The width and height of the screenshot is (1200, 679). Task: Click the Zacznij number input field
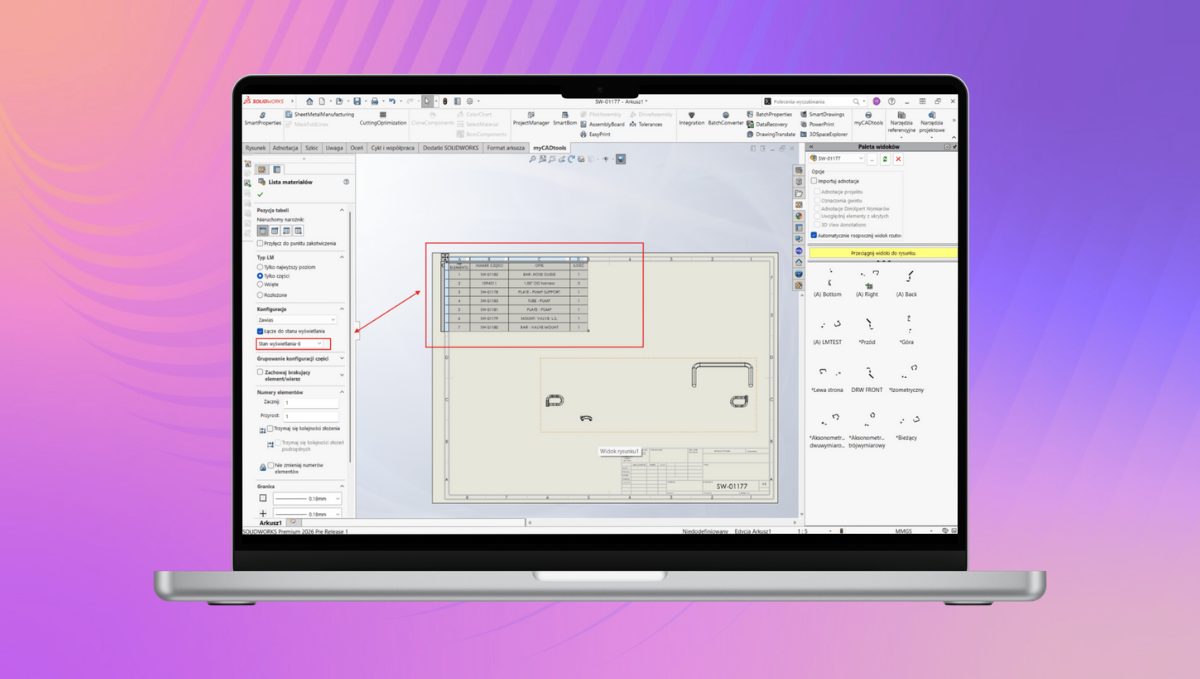coord(310,402)
